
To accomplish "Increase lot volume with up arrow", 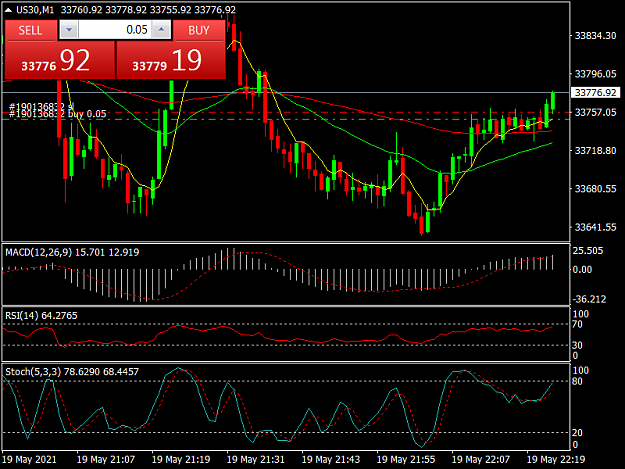I will tap(161, 30).
